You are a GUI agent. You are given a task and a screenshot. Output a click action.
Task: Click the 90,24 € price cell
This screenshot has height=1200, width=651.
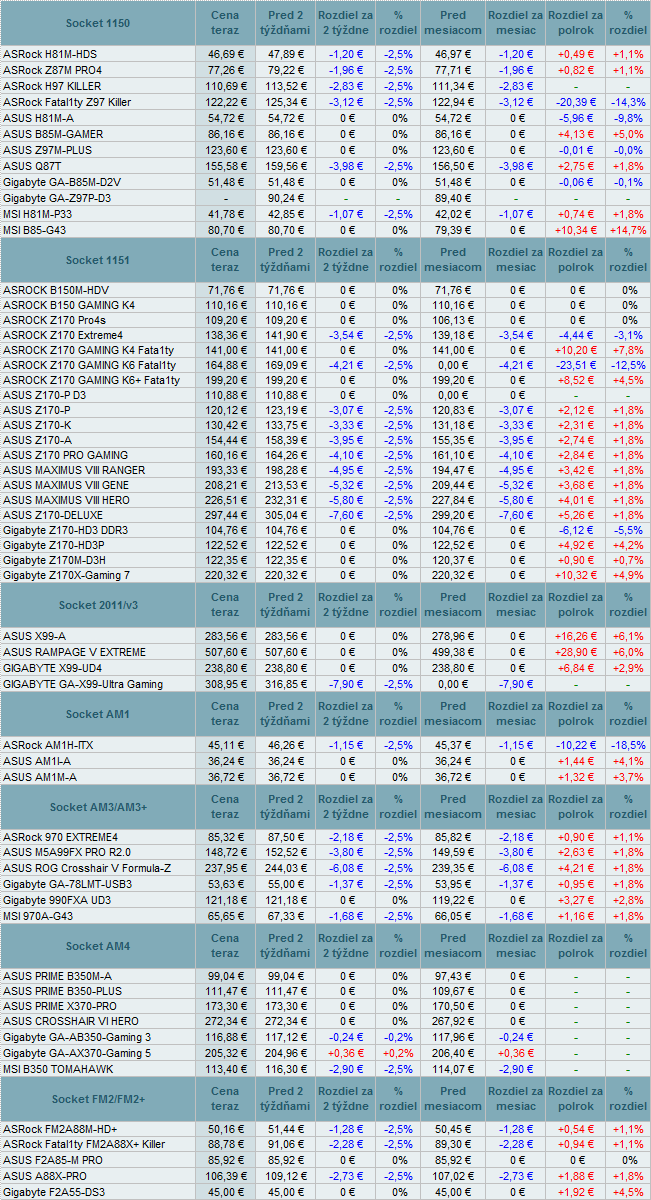tap(286, 198)
